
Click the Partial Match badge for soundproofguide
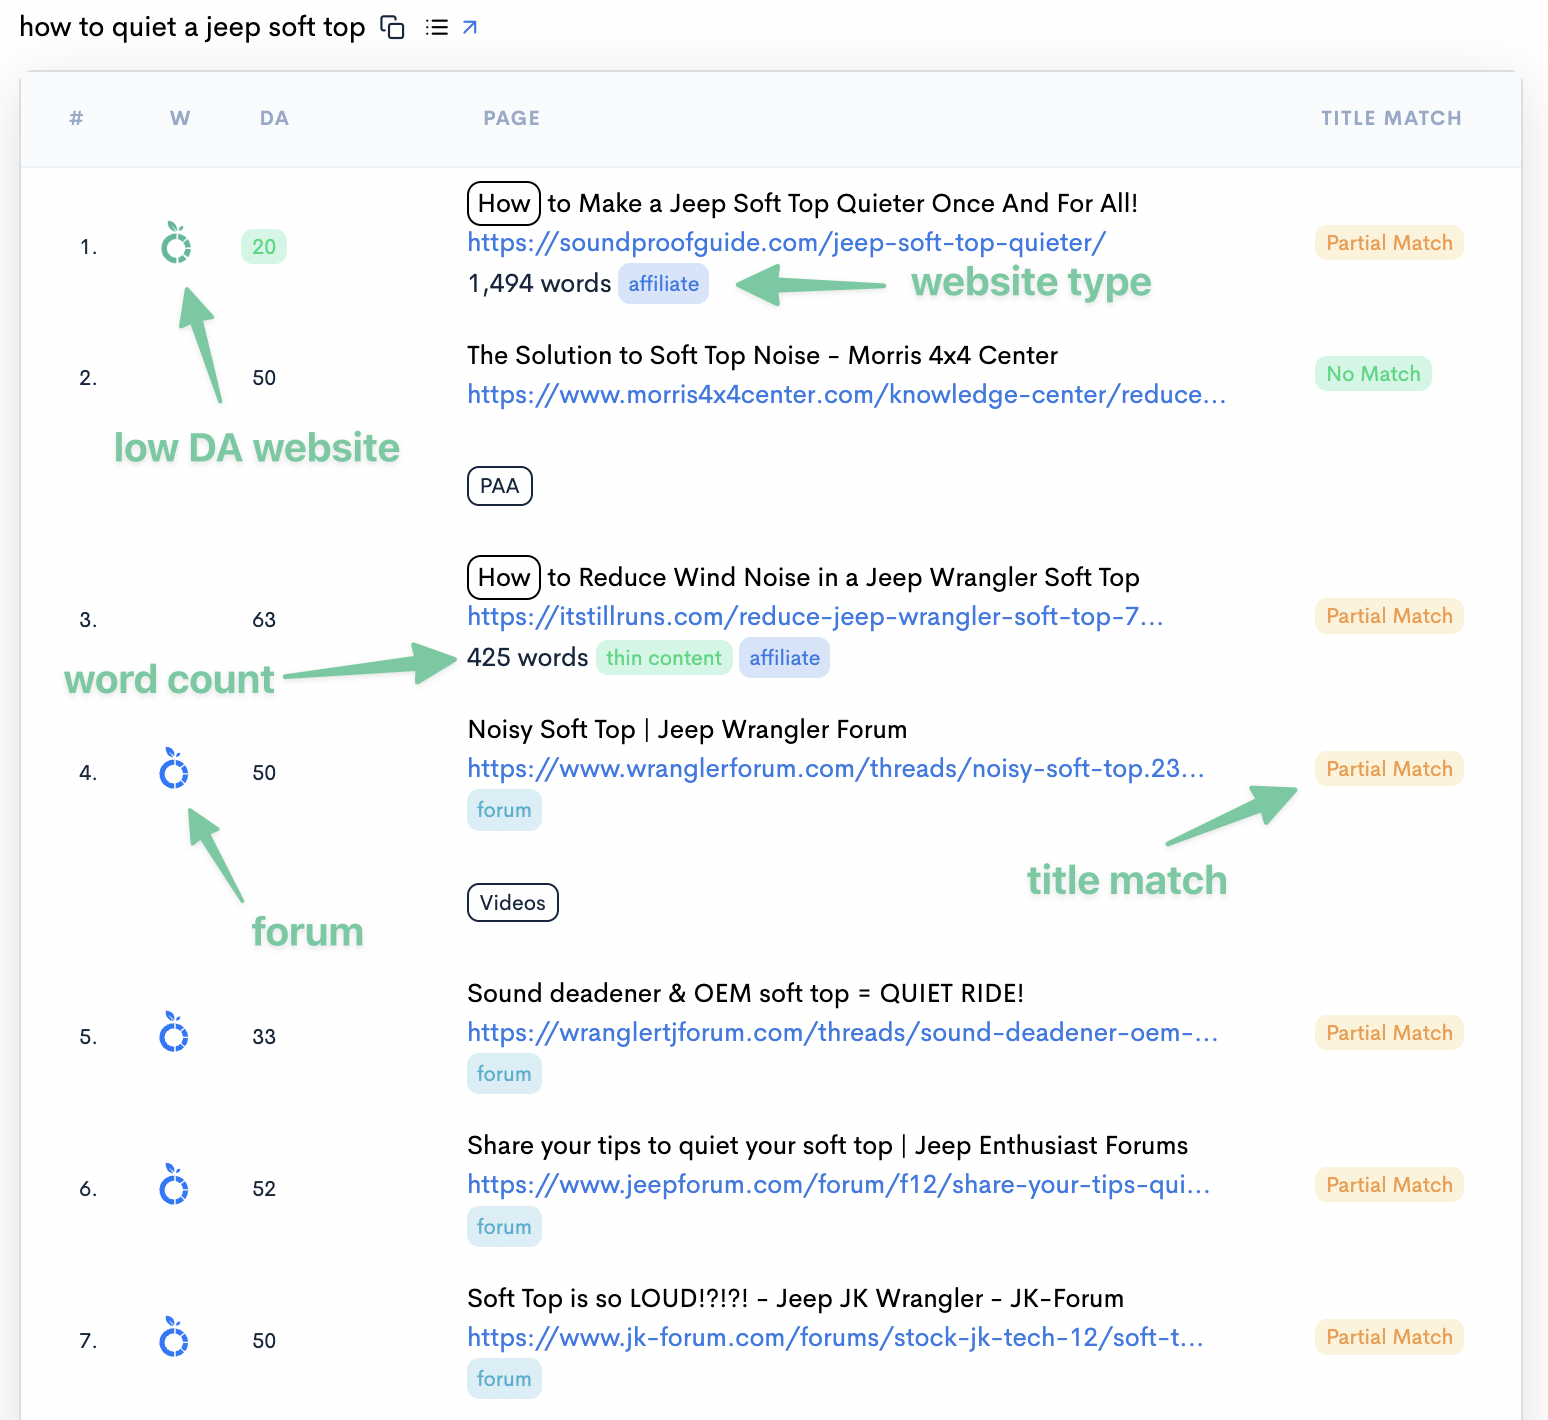tap(1389, 243)
